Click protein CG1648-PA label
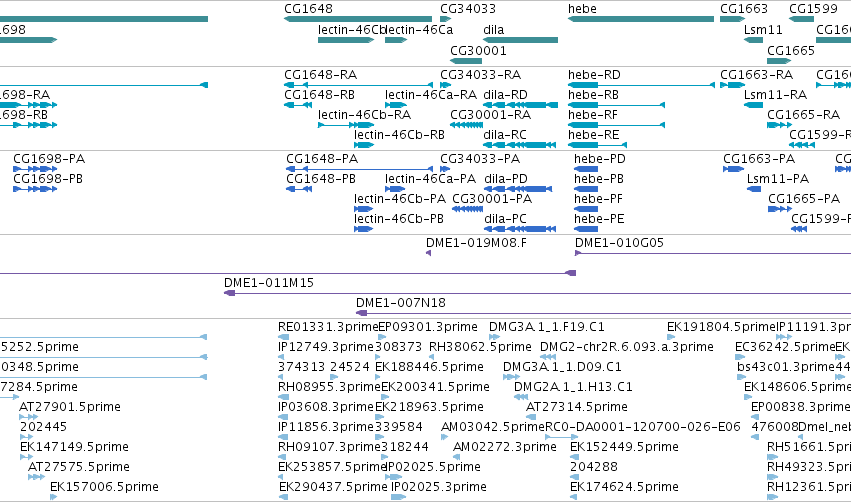 [322, 159]
